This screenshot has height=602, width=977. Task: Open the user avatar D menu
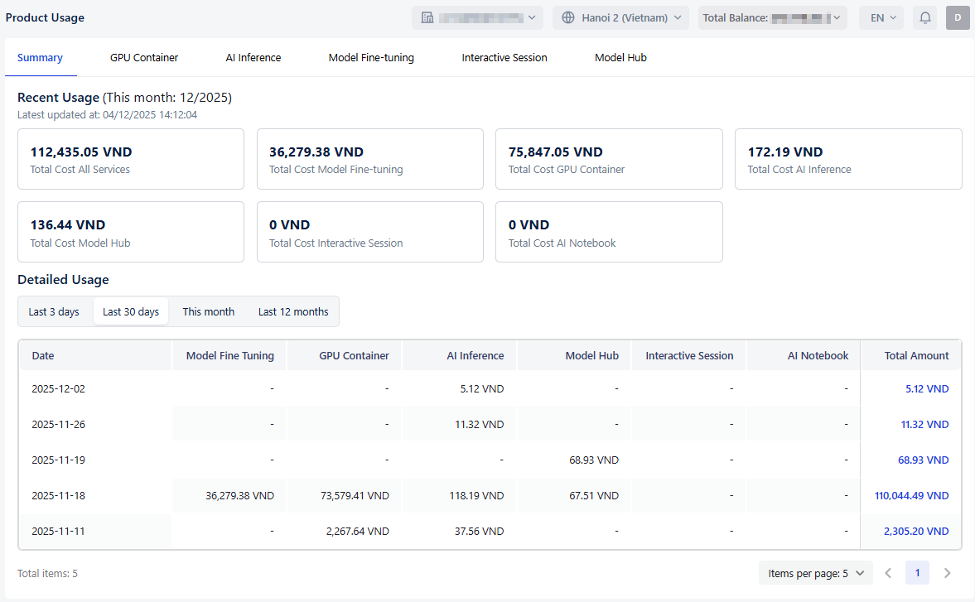click(957, 18)
